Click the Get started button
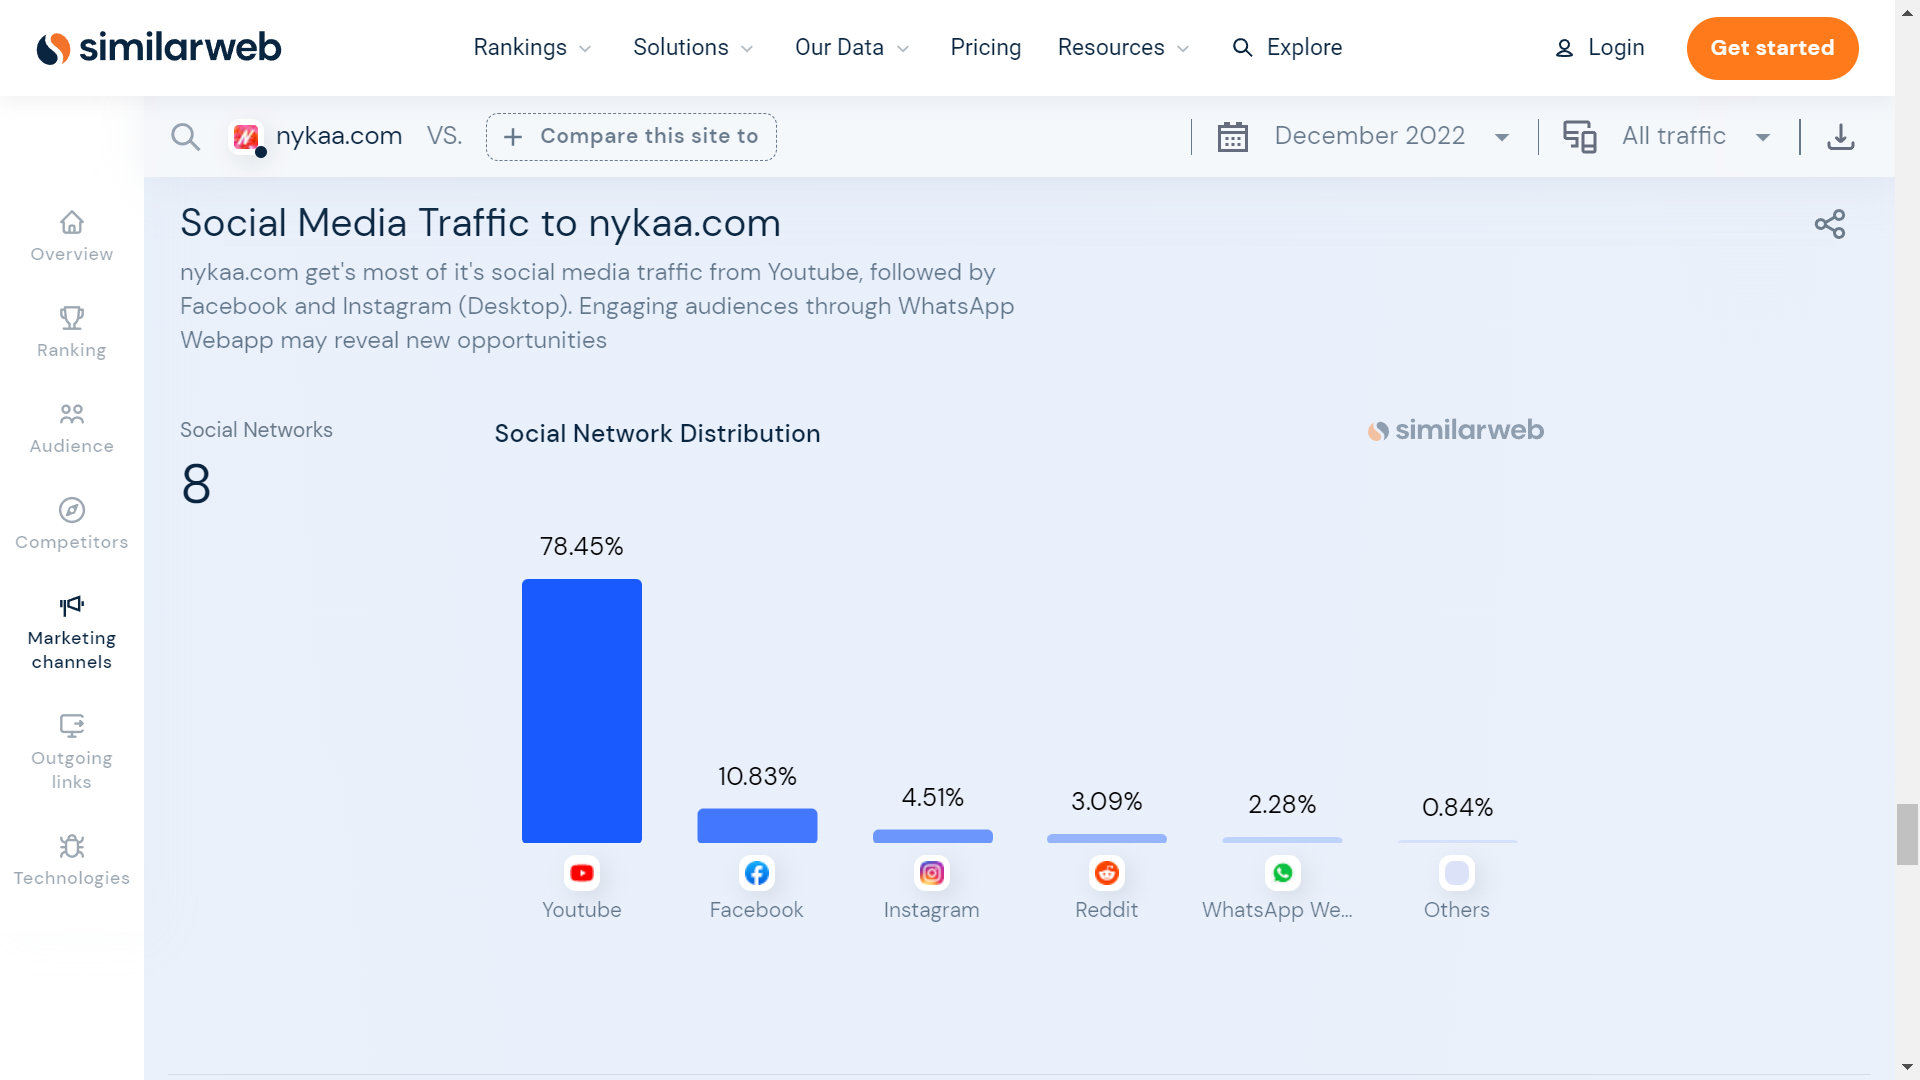The width and height of the screenshot is (1920, 1080). [1772, 48]
